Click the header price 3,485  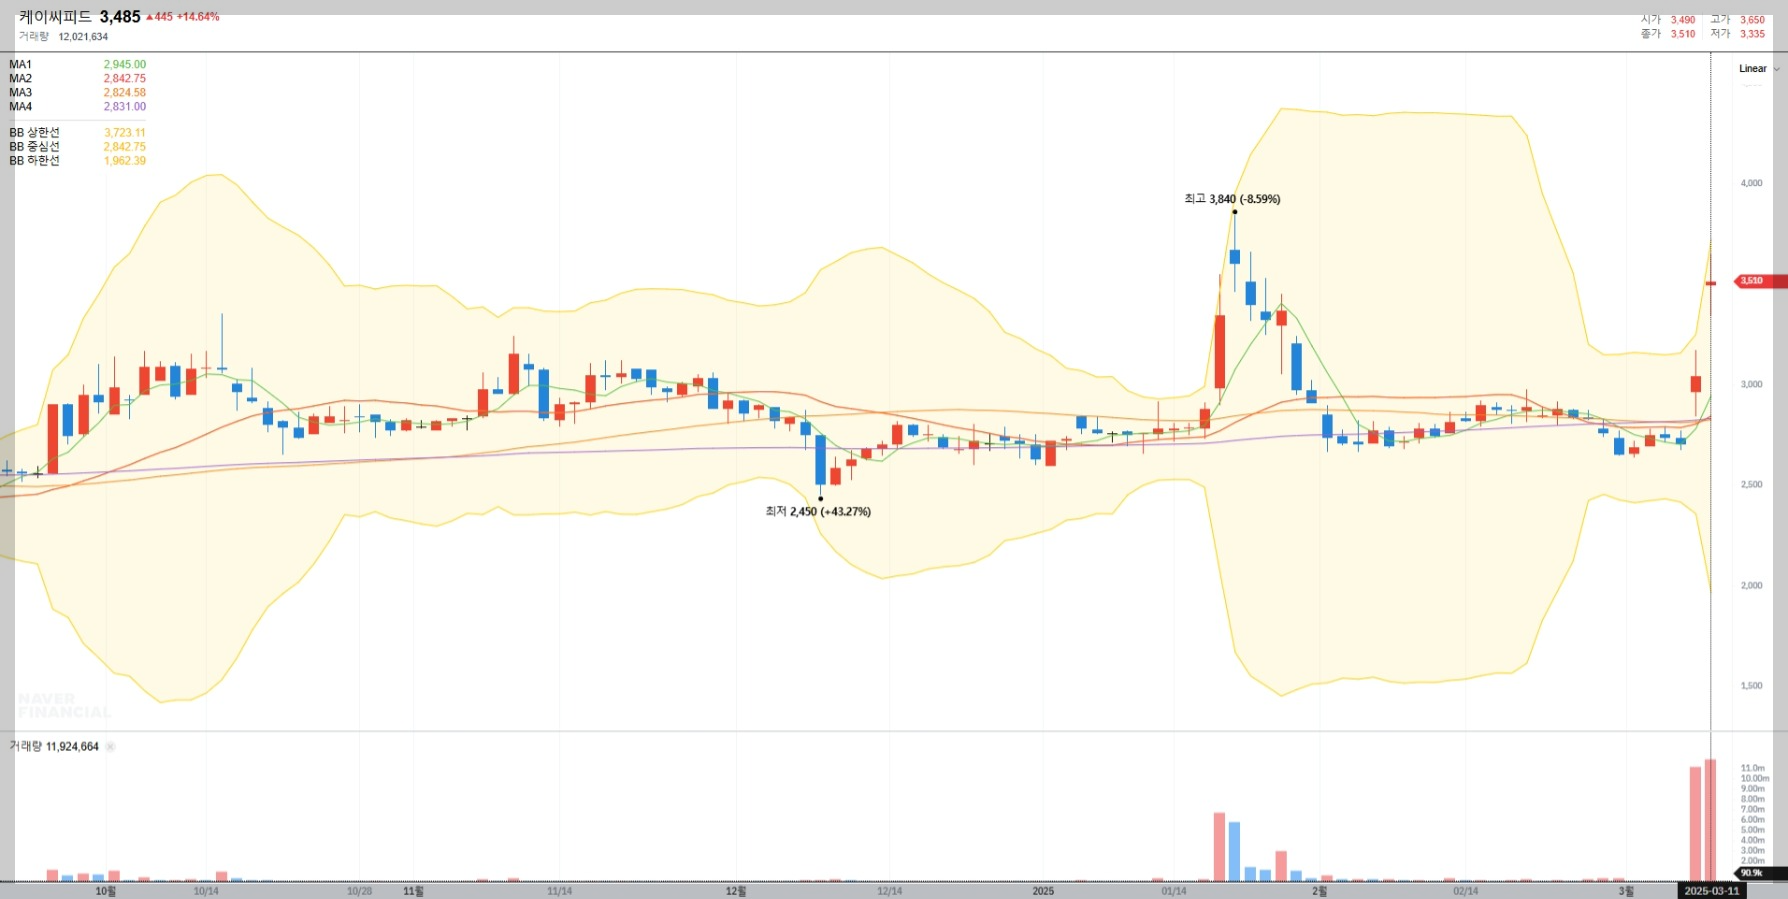(x=120, y=17)
